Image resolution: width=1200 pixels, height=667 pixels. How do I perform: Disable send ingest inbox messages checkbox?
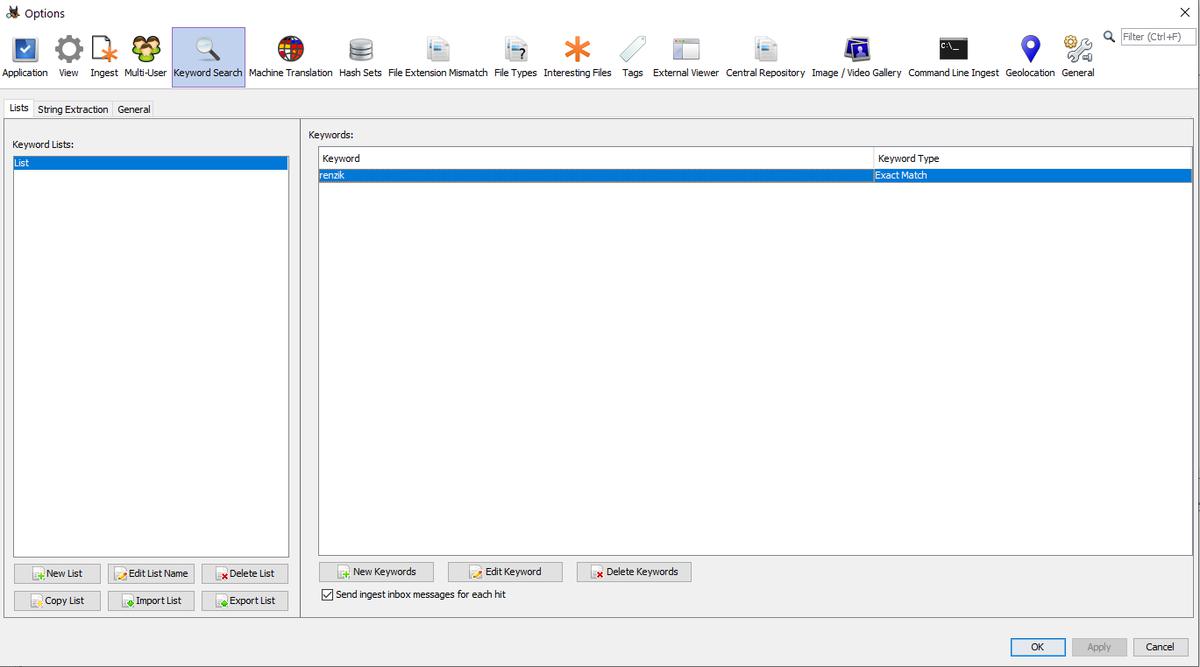coord(327,595)
